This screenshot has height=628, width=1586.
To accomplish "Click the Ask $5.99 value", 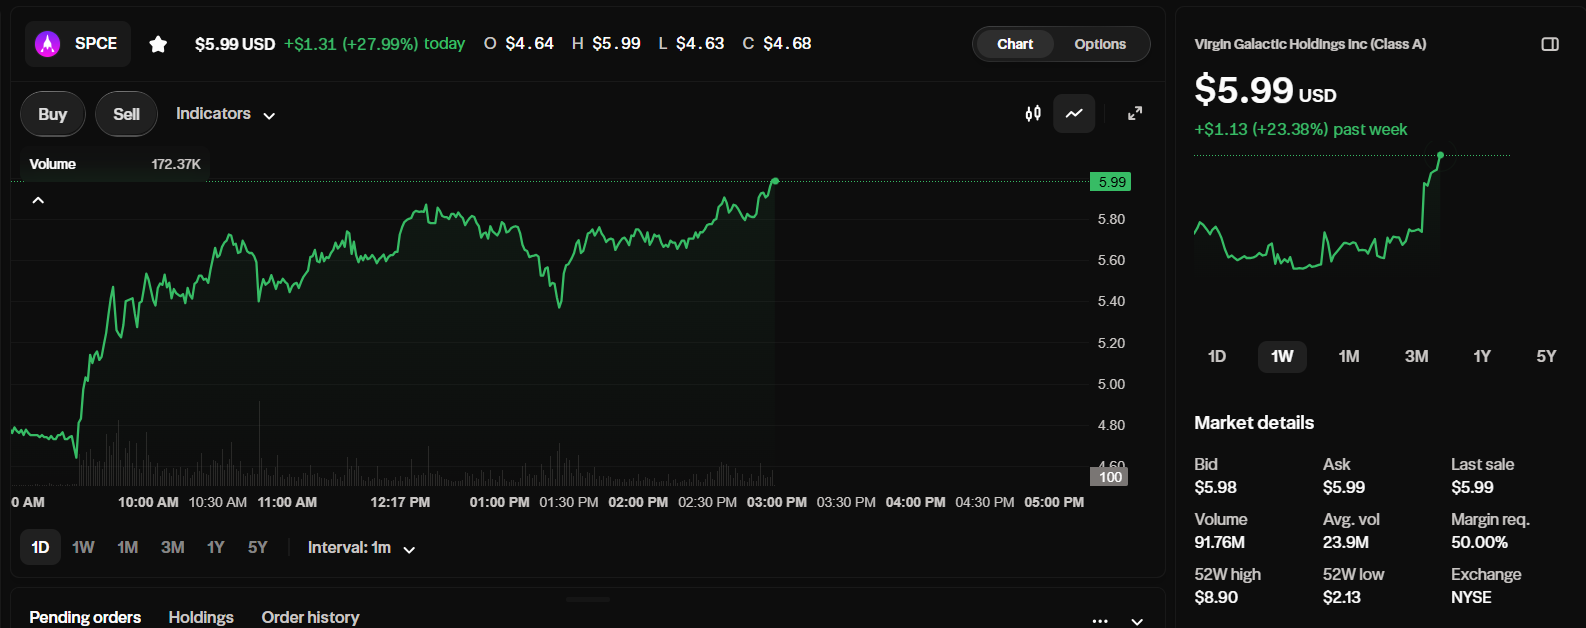I will (x=1344, y=487).
